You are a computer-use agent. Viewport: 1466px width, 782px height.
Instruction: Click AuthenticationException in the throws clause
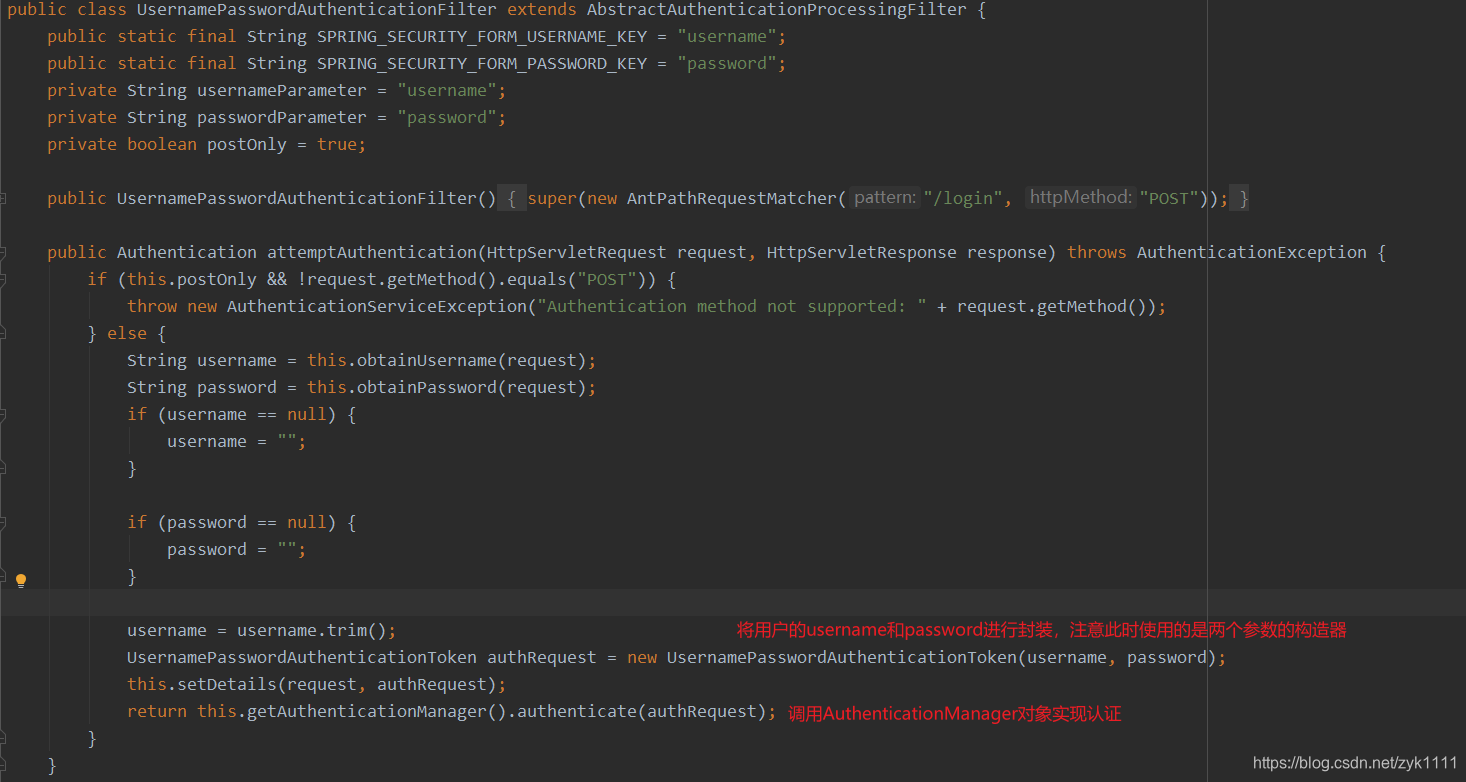(x=1252, y=252)
